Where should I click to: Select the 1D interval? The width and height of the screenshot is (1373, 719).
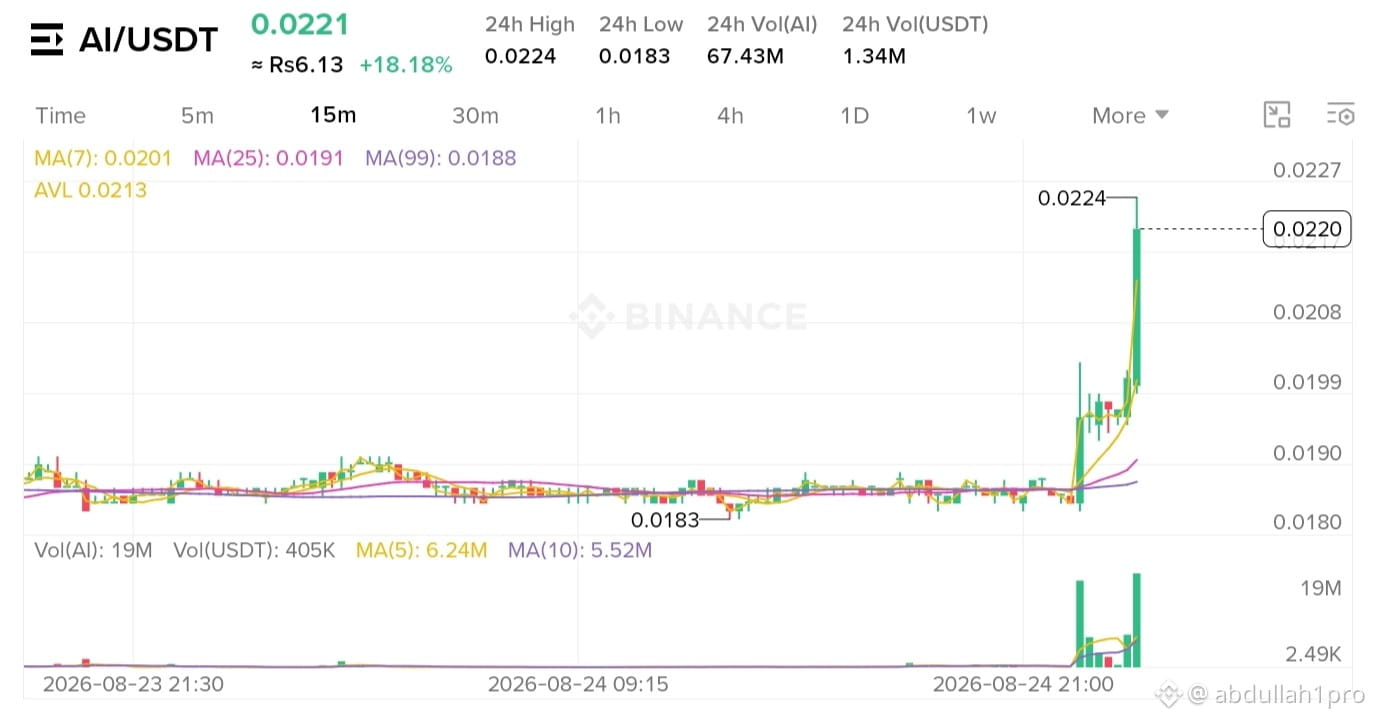(854, 115)
